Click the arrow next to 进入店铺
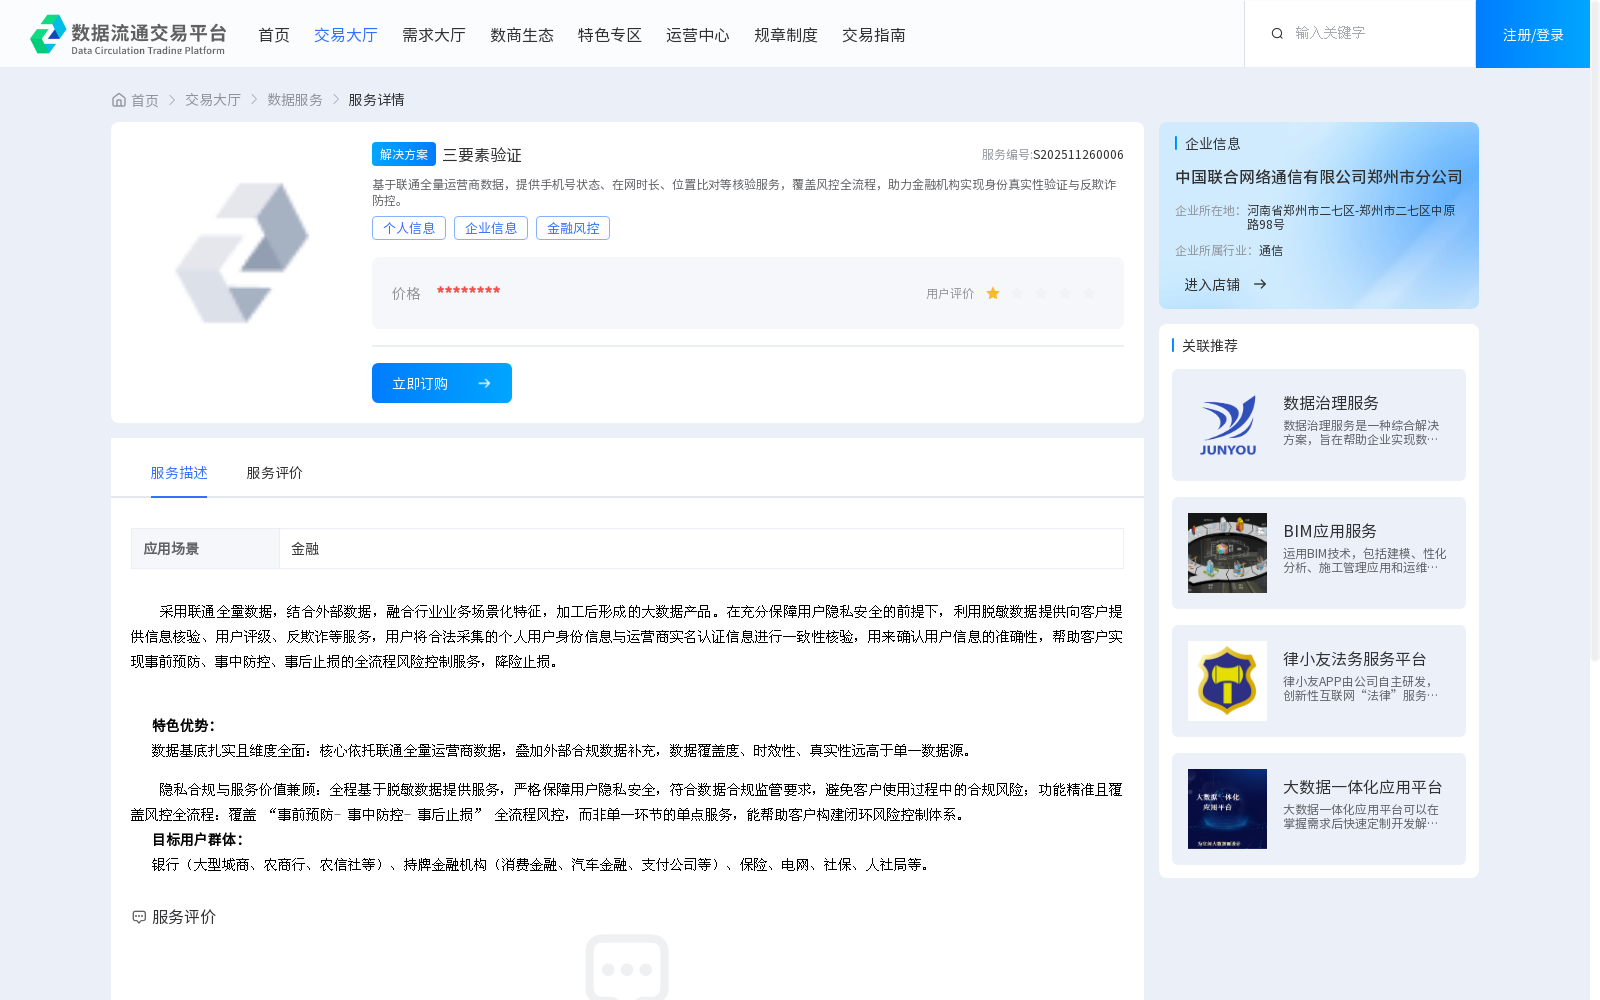The image size is (1600, 1000). point(1260,284)
